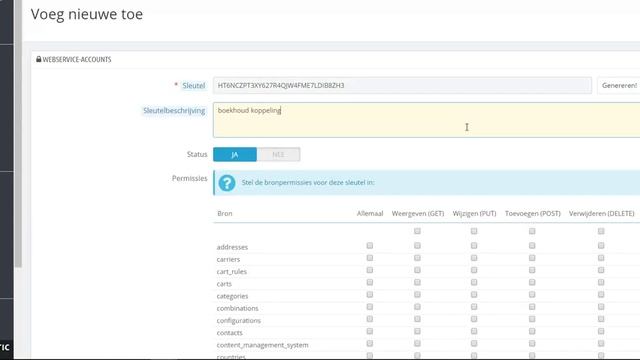
Task: Click the carriers resource row label
Action: coord(228,259)
